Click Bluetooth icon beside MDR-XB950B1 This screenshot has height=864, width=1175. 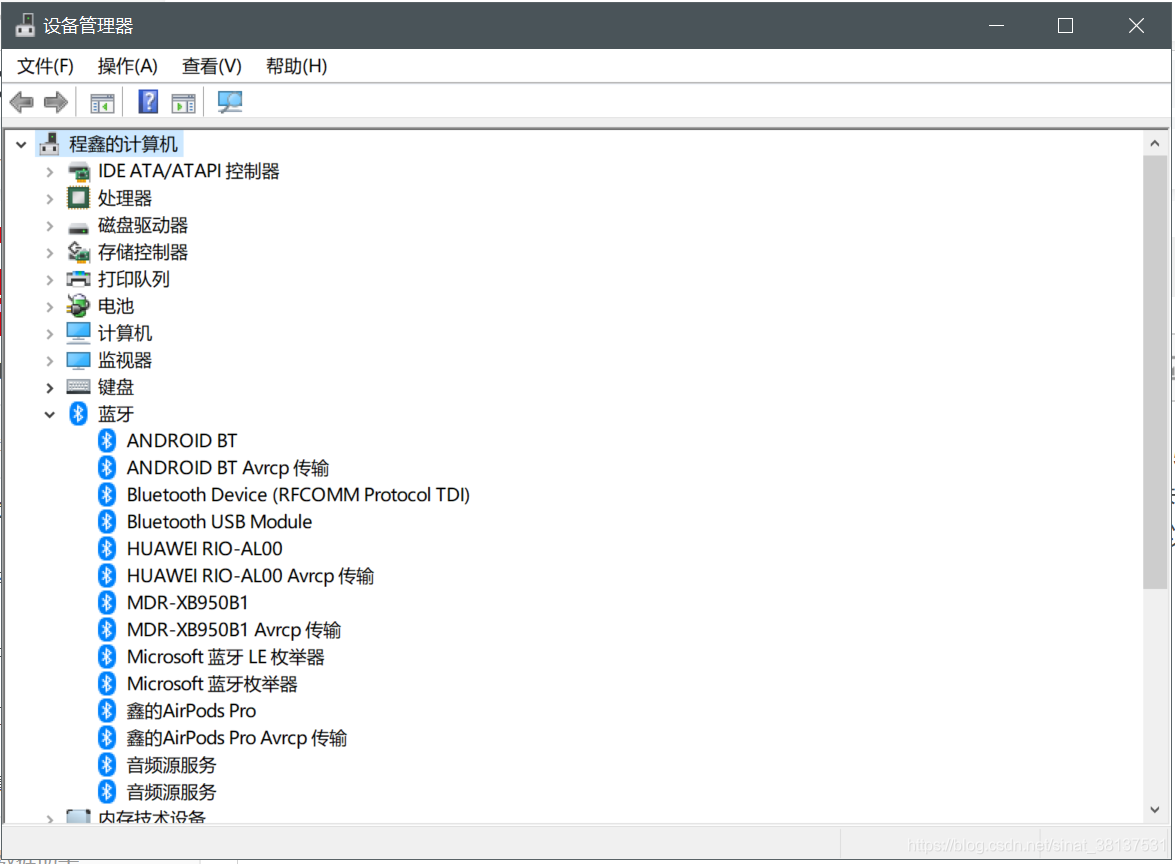pyautogui.click(x=107, y=602)
